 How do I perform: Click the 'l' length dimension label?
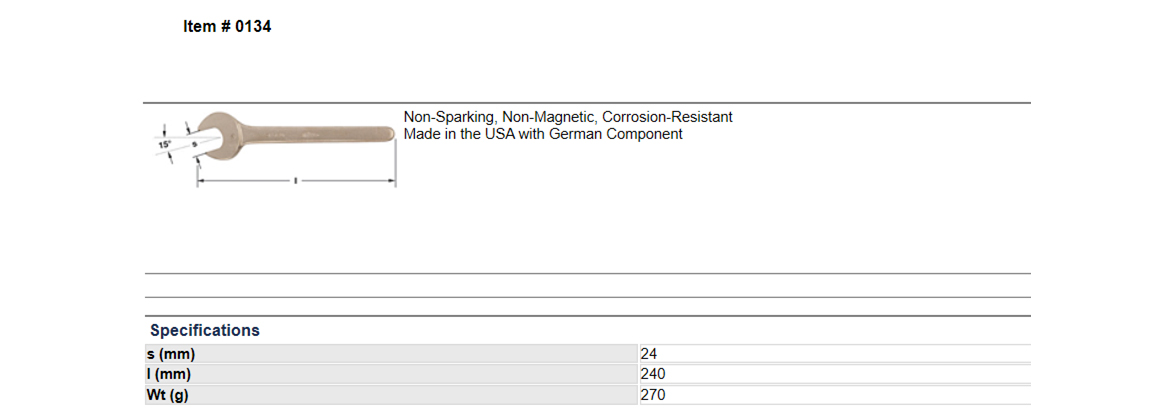tap(296, 180)
